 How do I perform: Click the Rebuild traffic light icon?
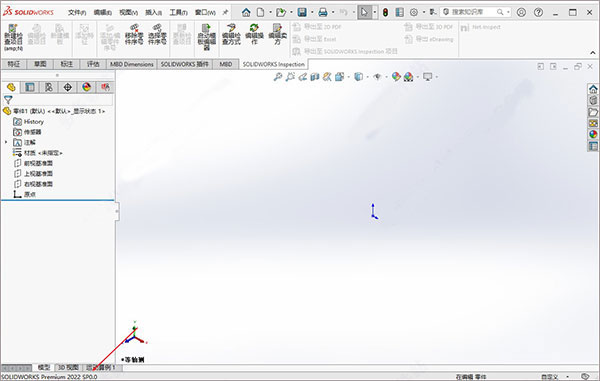(385, 13)
